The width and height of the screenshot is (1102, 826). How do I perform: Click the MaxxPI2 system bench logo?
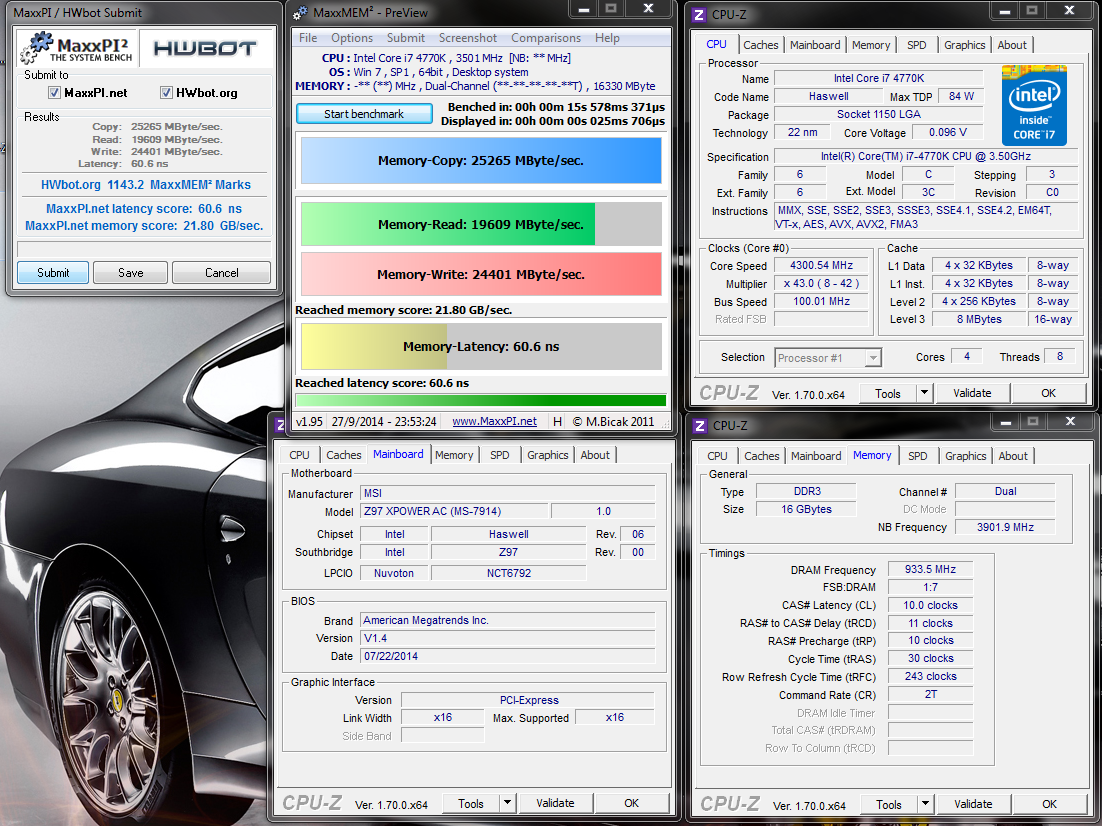(76, 48)
